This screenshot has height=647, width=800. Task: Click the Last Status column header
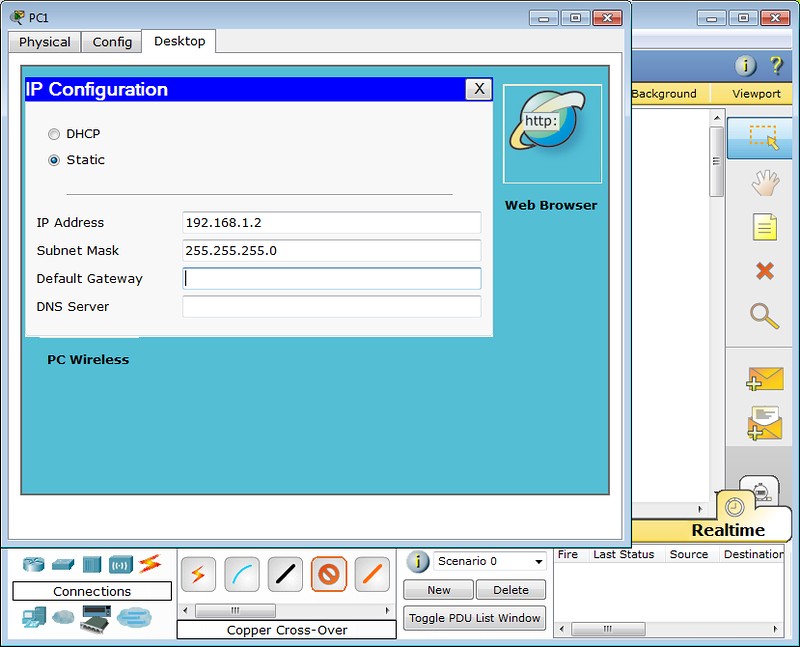623,554
